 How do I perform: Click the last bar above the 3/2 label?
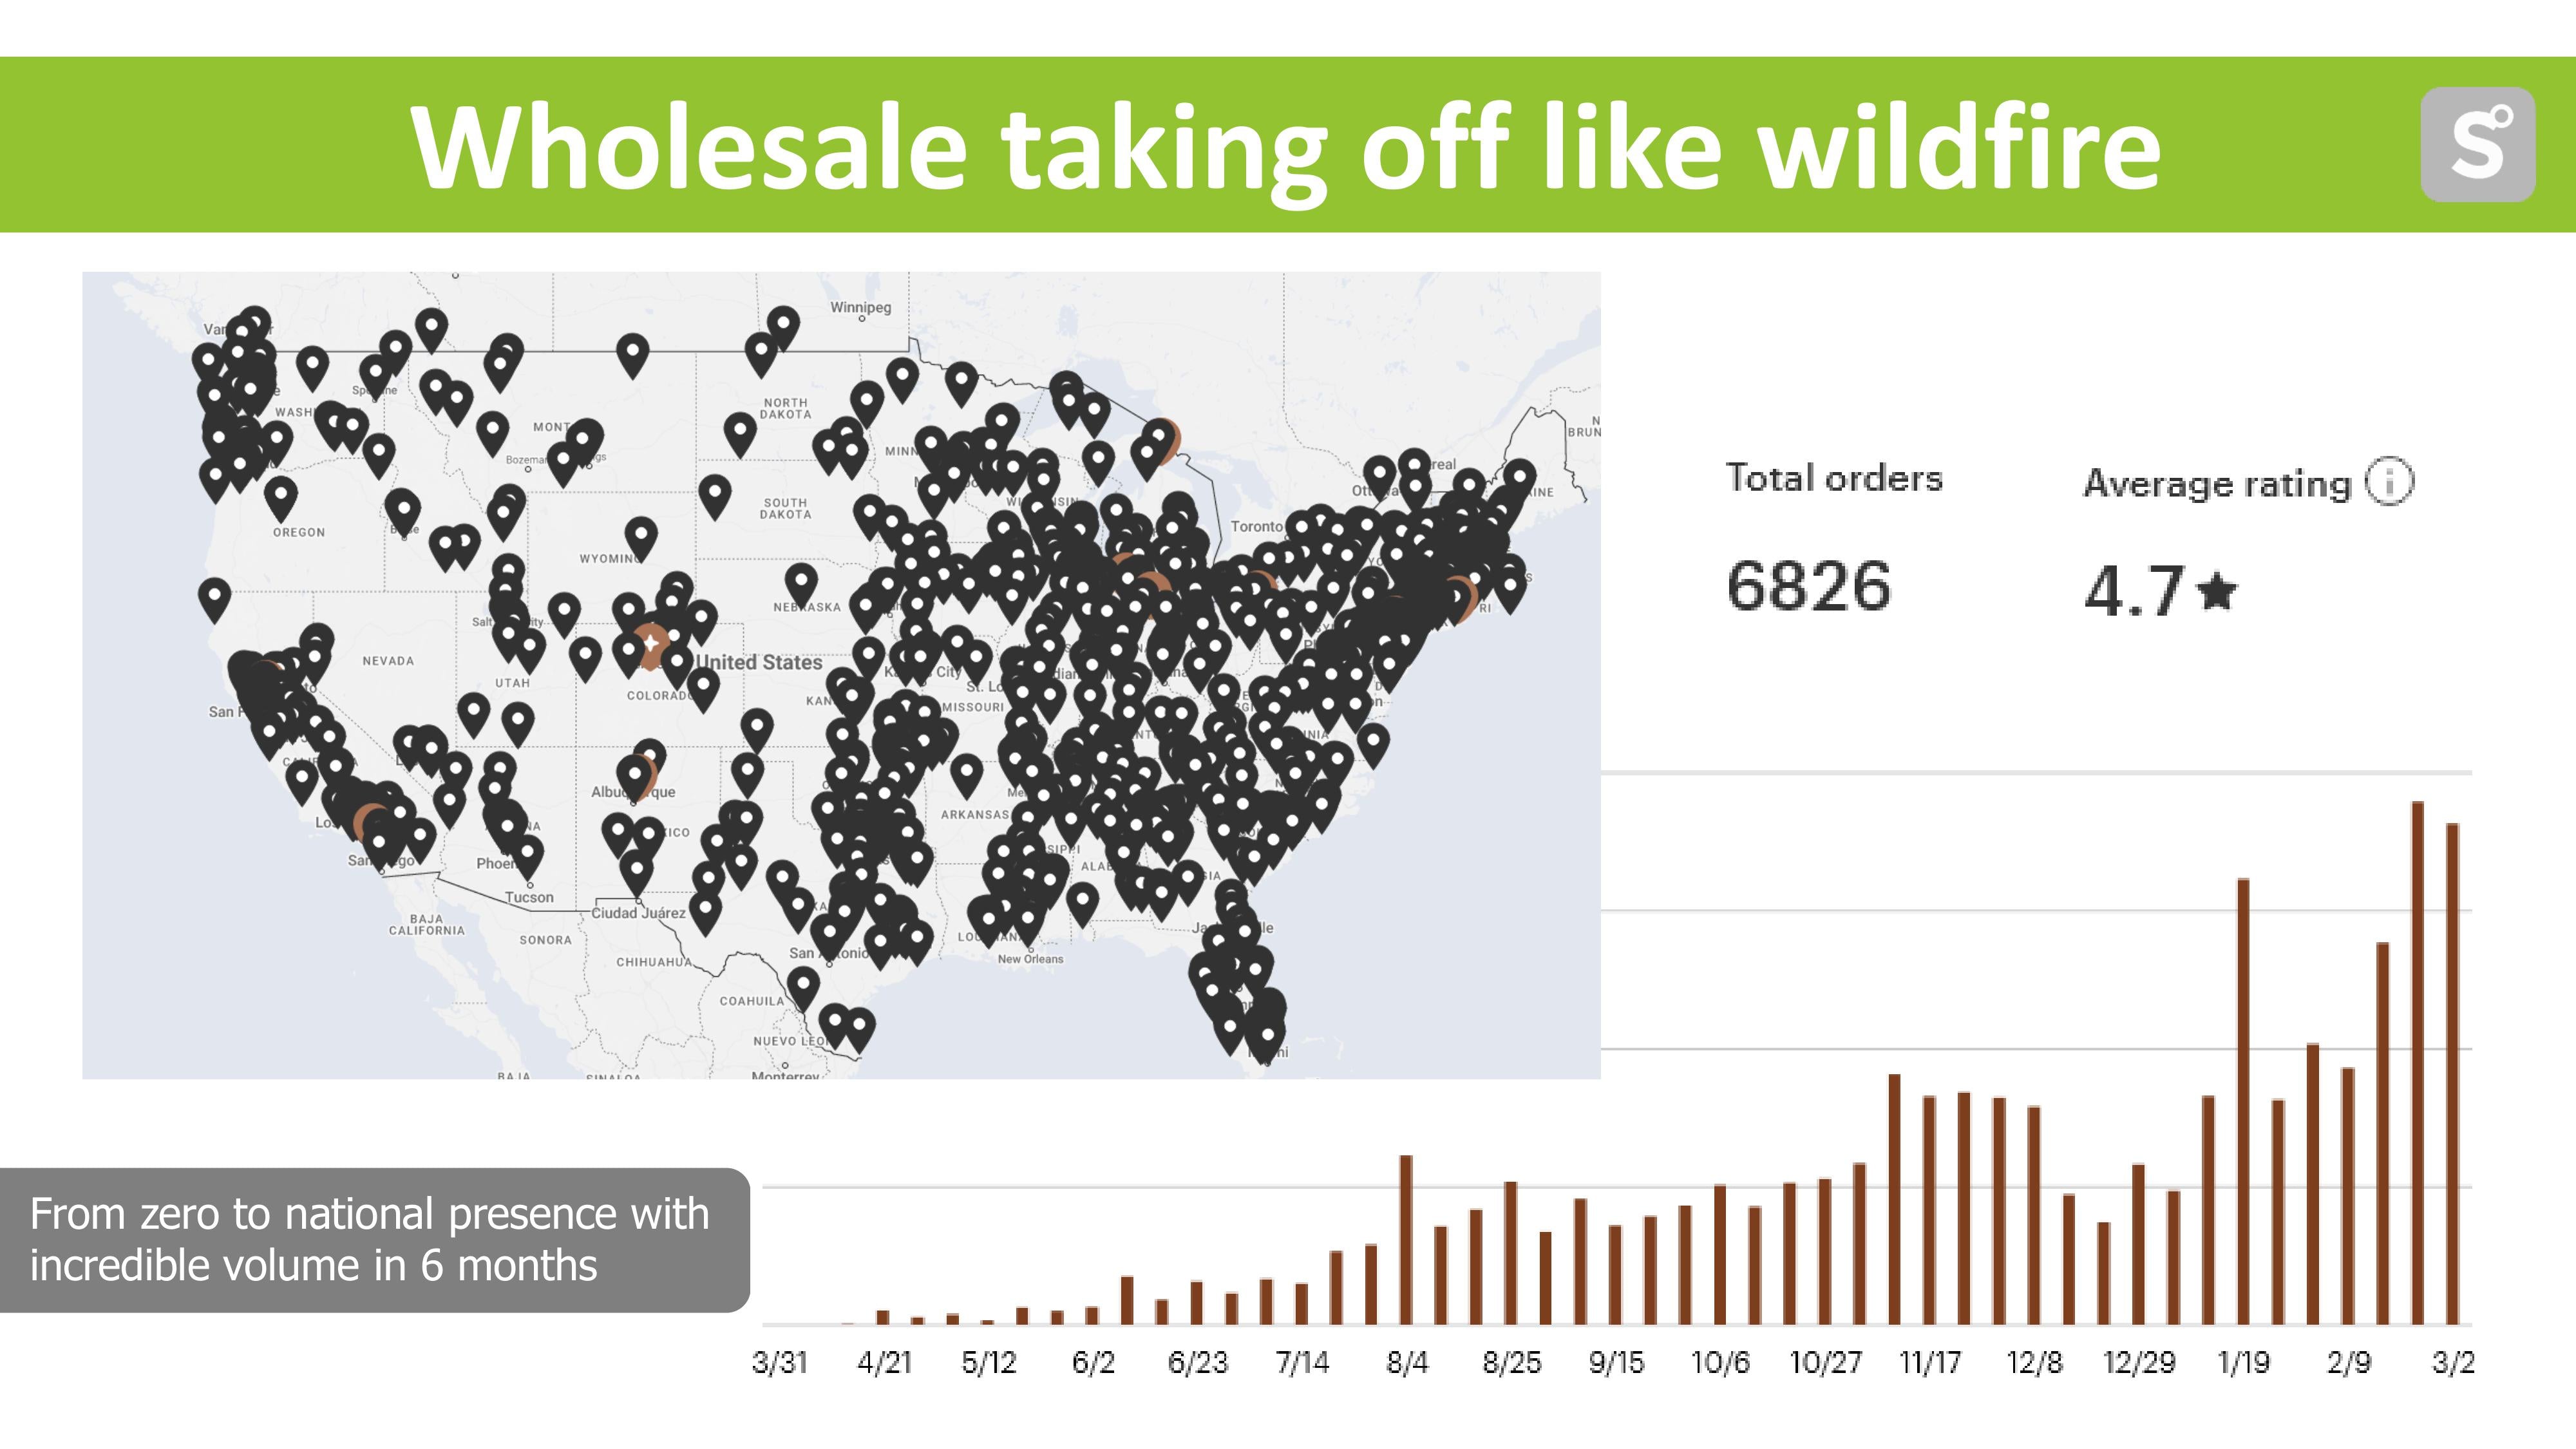tap(2452, 1073)
